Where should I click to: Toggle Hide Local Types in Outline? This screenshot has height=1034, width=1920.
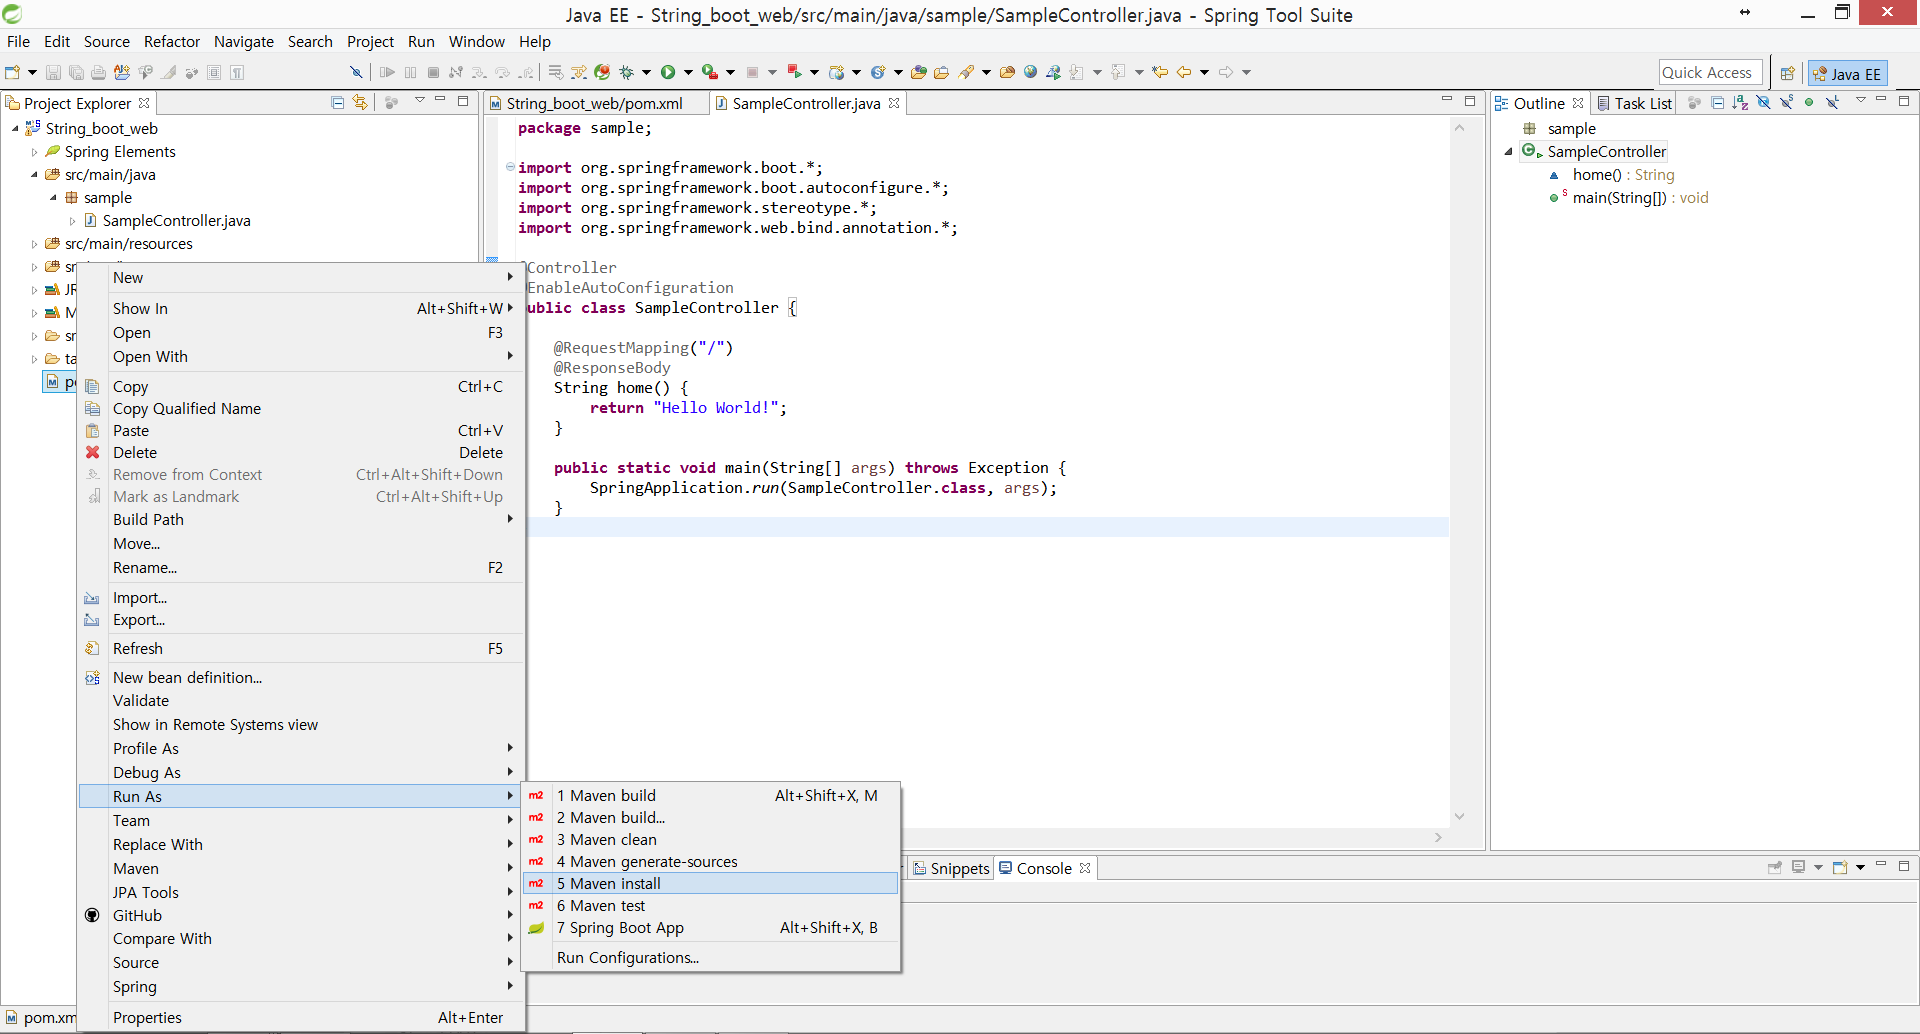[x=1832, y=102]
